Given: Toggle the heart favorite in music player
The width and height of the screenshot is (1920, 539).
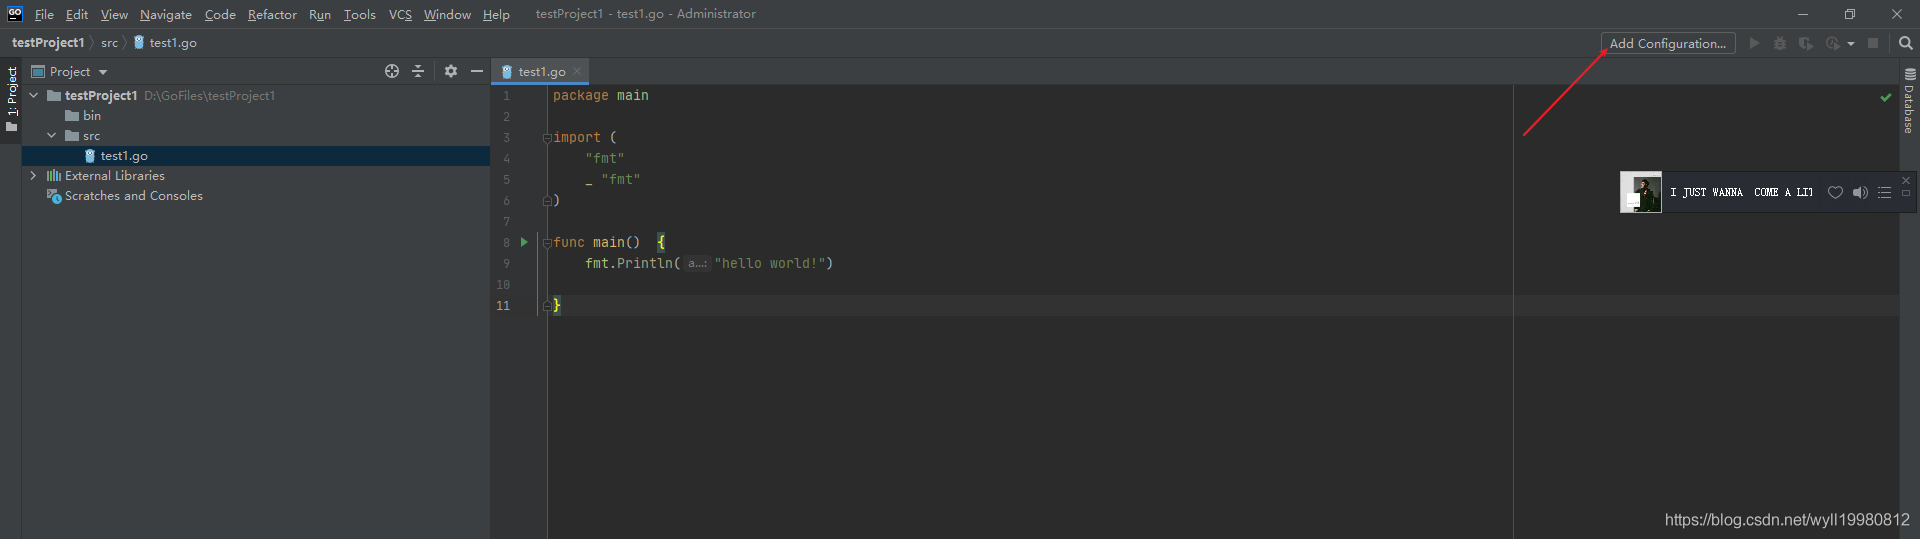Looking at the screenshot, I should (1835, 192).
